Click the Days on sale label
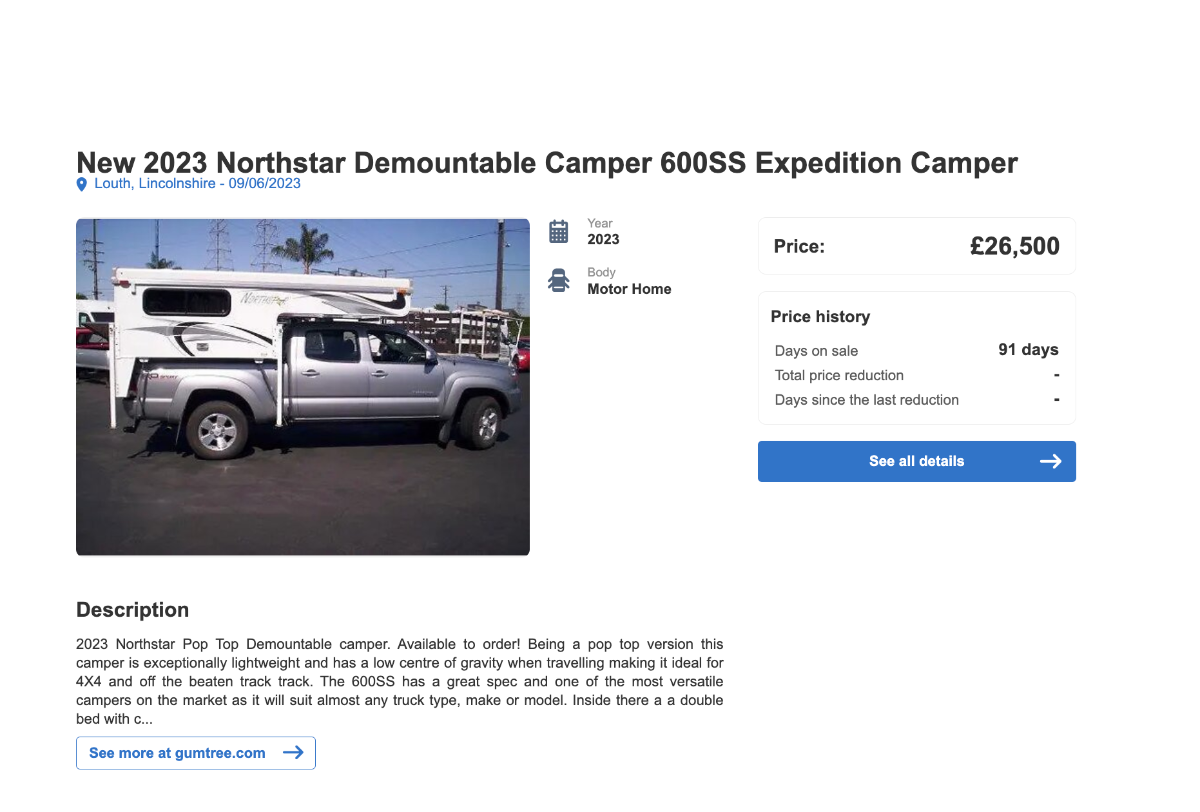This screenshot has height=812, width=1200. (x=816, y=351)
